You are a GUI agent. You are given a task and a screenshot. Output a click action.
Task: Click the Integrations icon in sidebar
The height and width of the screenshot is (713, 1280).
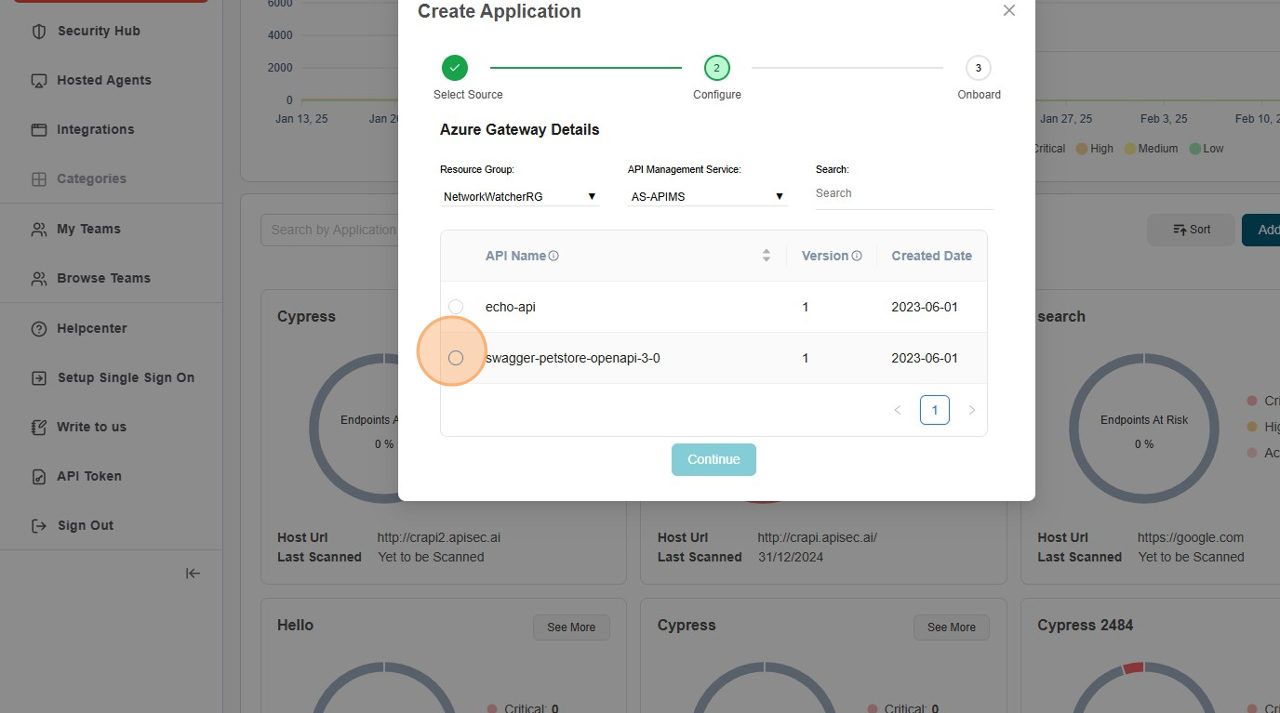pyautogui.click(x=39, y=130)
